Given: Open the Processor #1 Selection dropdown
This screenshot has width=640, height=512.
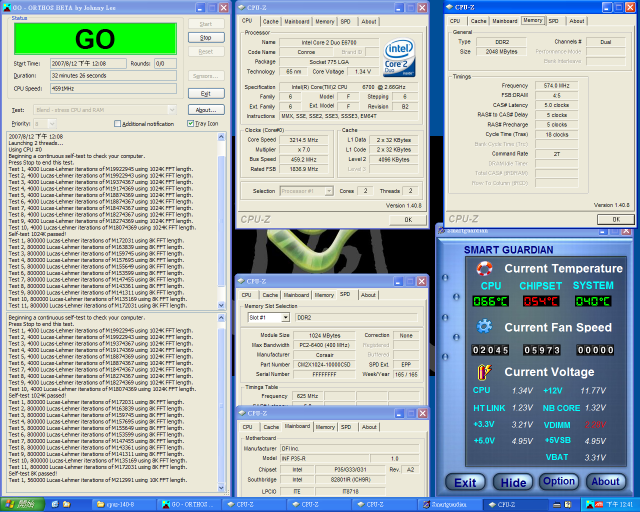Looking at the screenshot, I should [x=329, y=191].
